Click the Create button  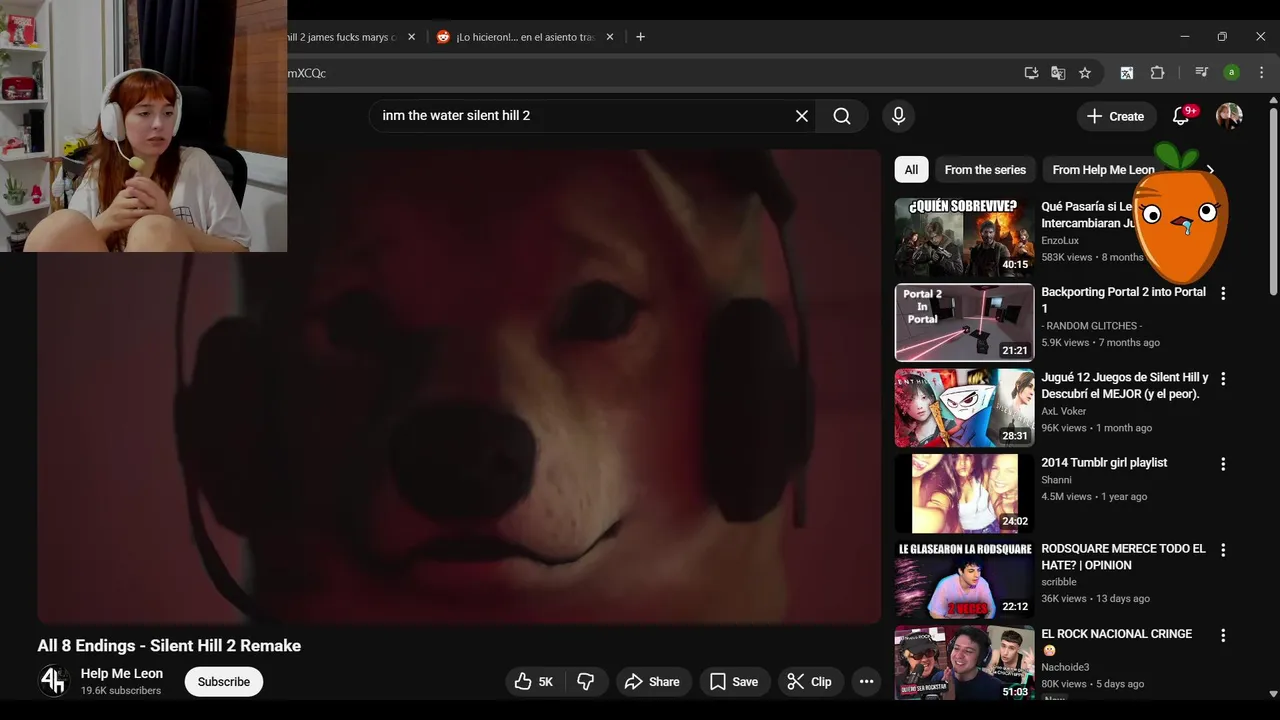coord(1116,116)
